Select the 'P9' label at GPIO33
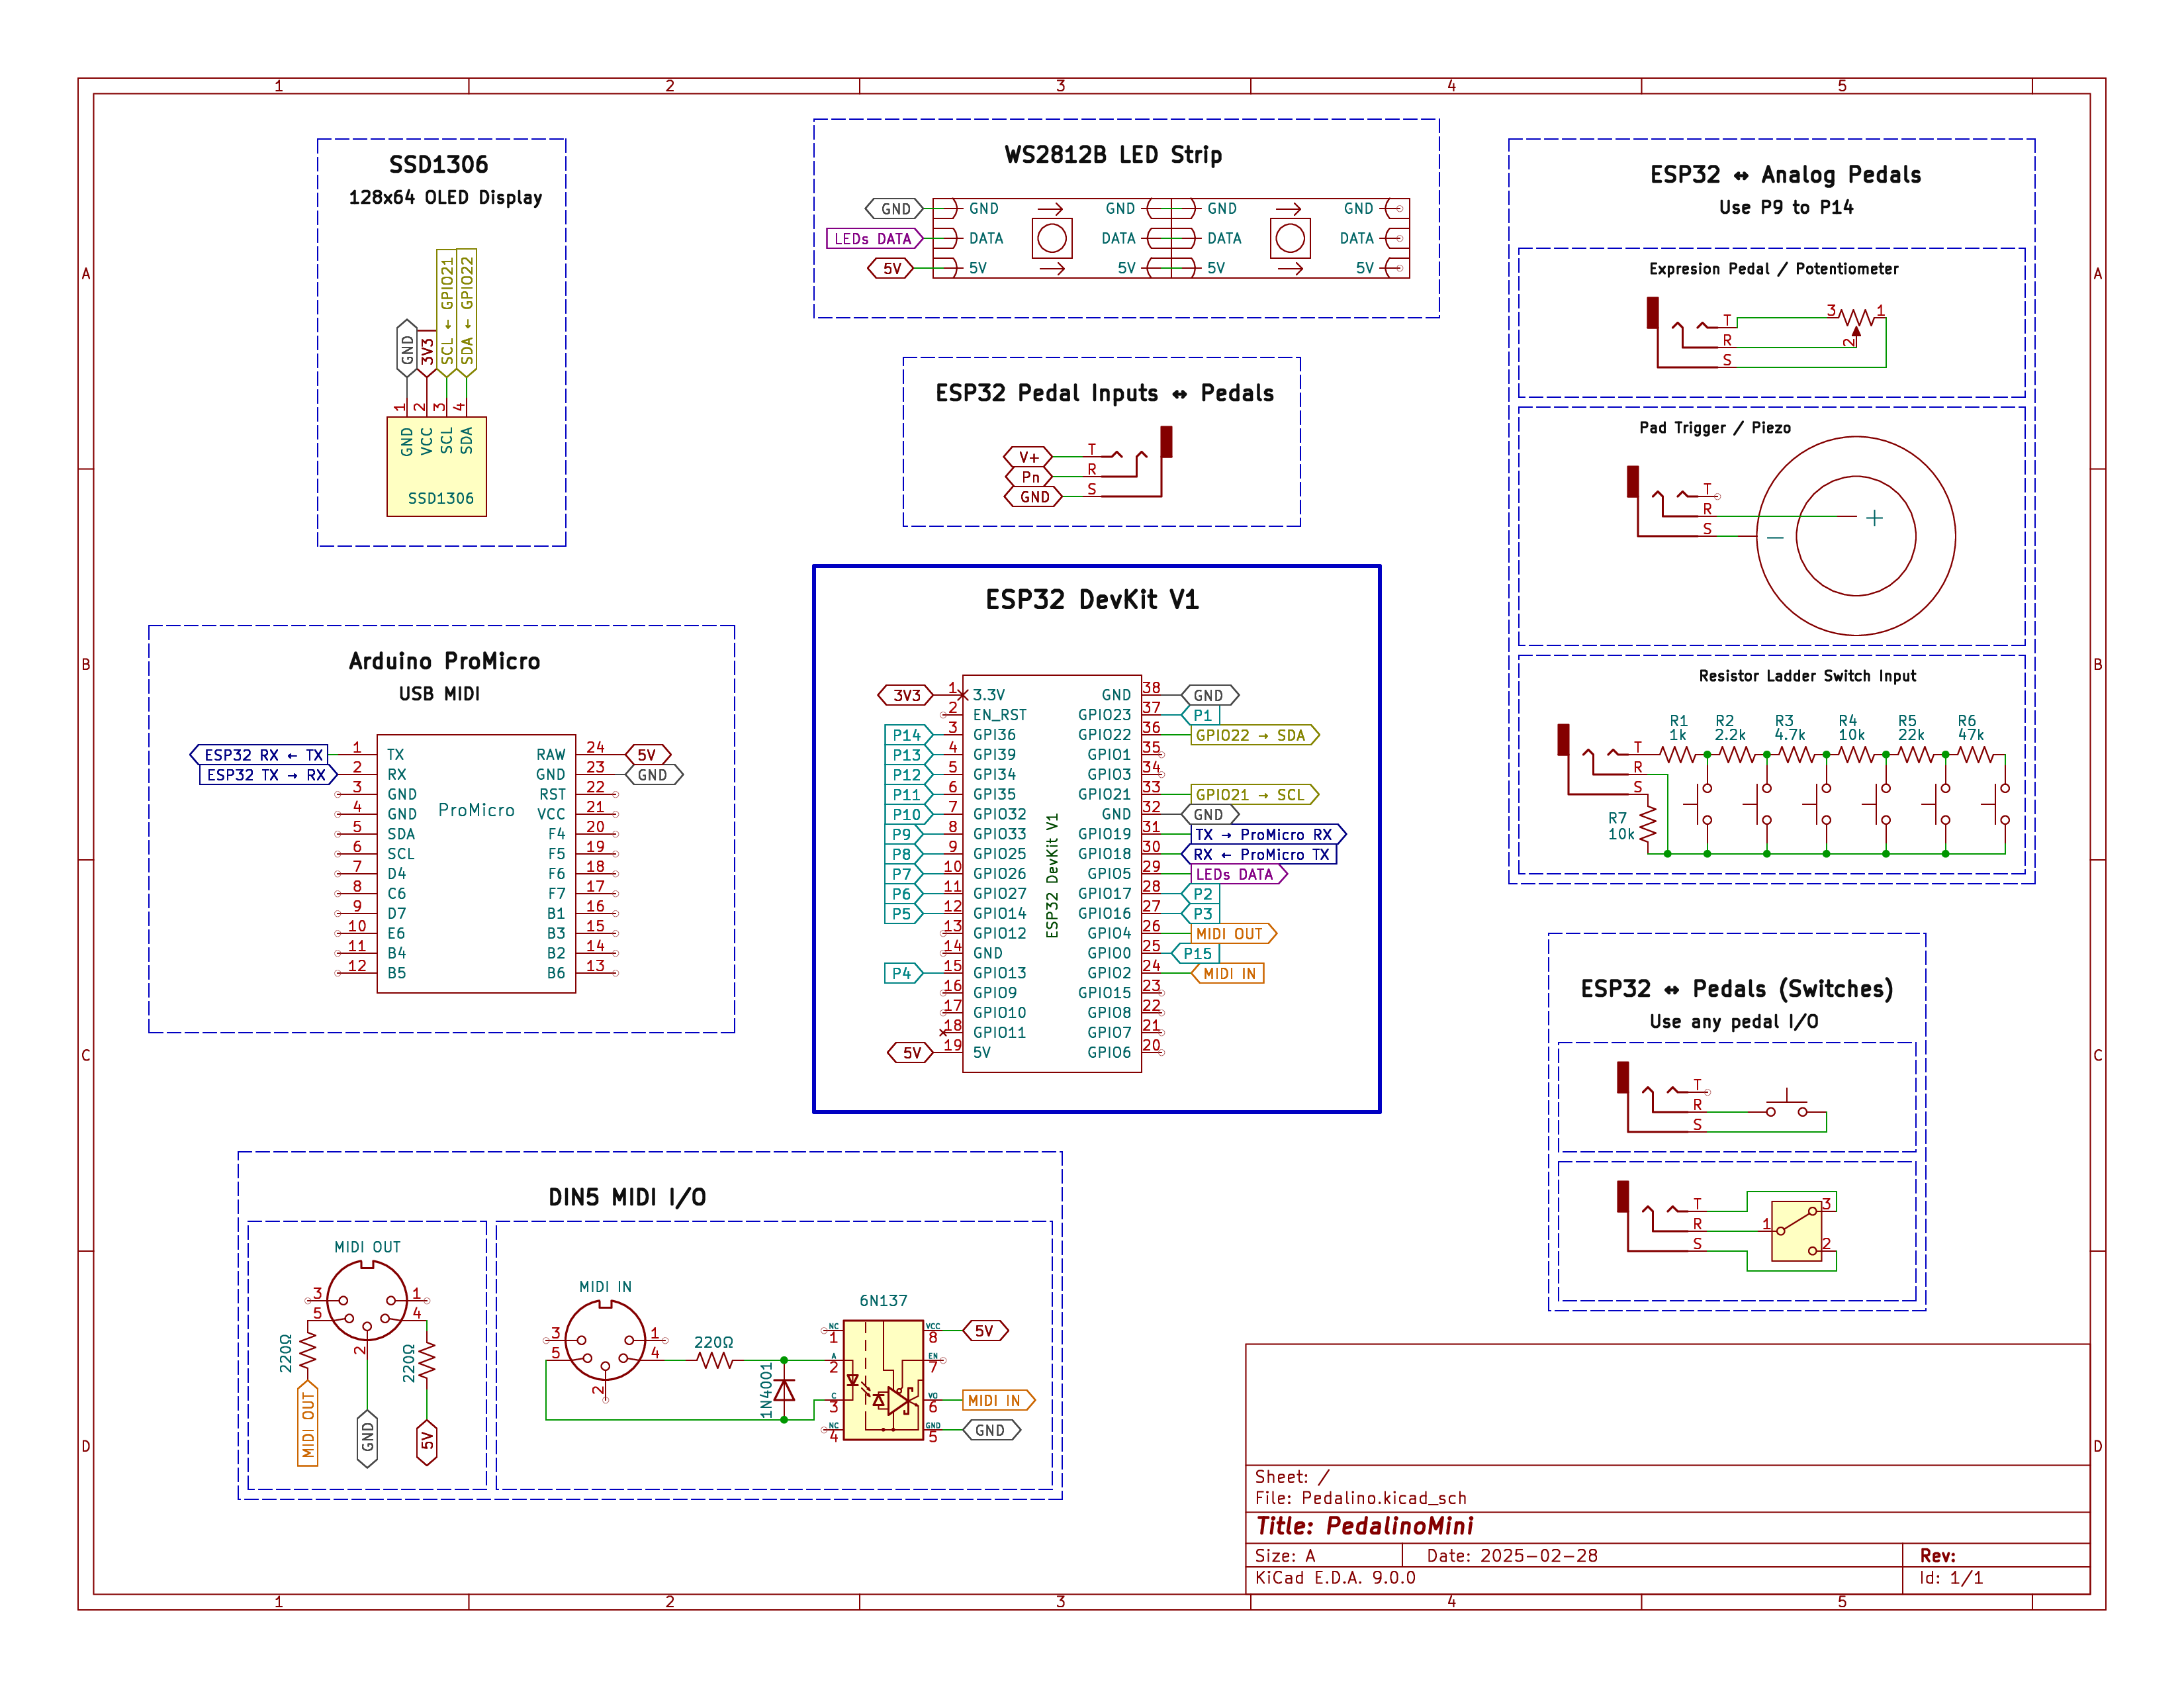Viewport: 2184px width, 1688px height. 904,834
